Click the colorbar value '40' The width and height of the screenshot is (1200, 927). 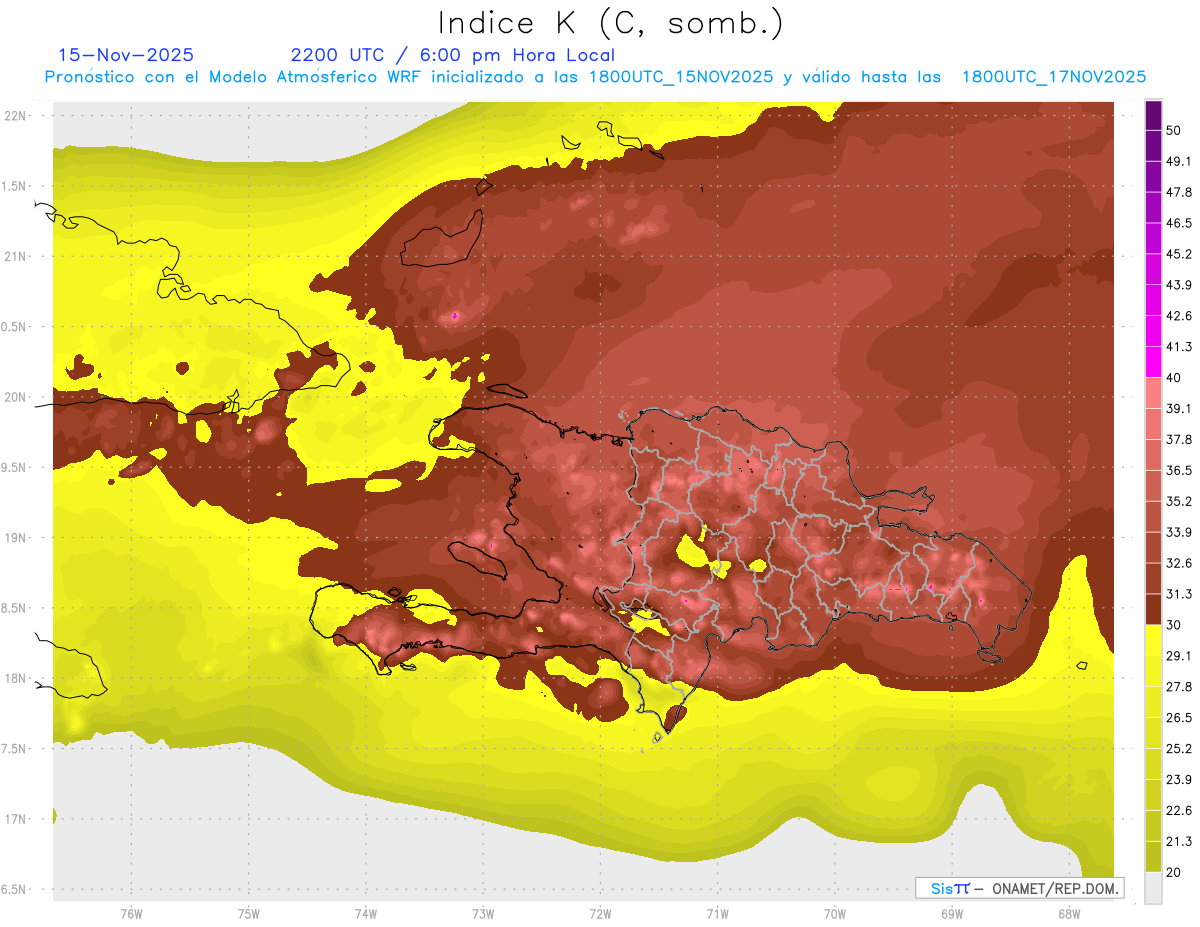pyautogui.click(x=1176, y=378)
